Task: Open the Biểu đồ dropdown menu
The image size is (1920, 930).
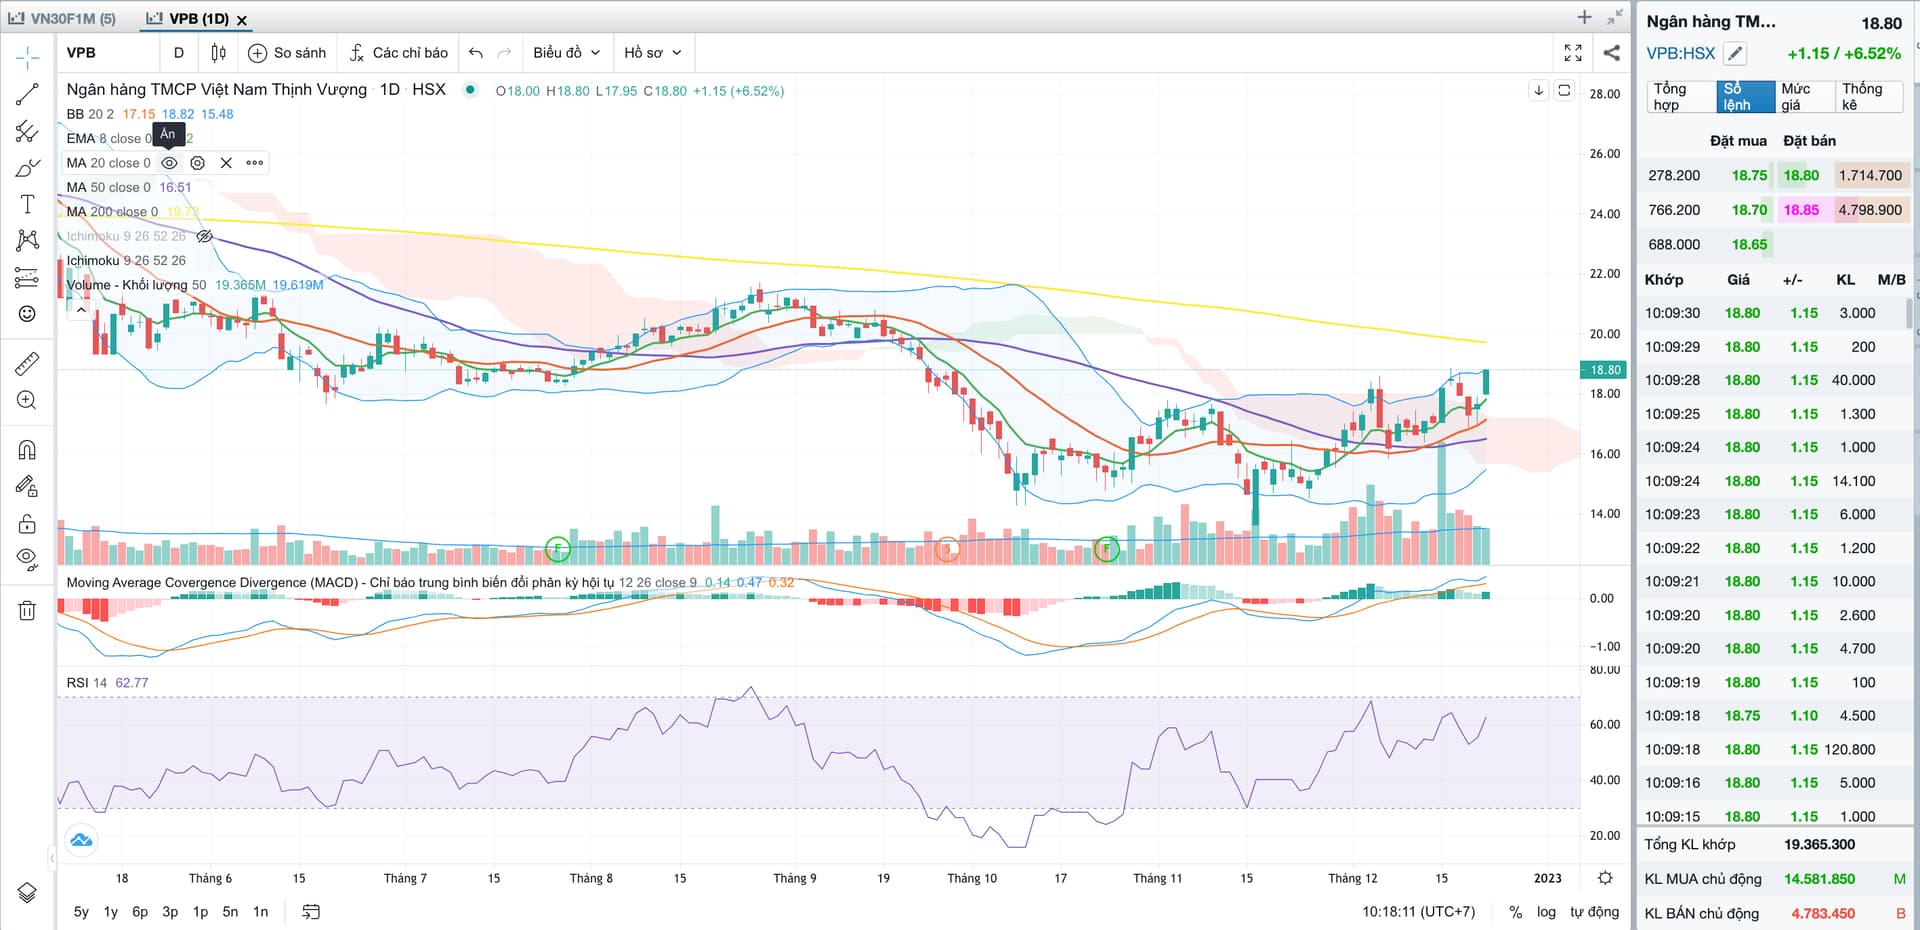Action: point(566,53)
